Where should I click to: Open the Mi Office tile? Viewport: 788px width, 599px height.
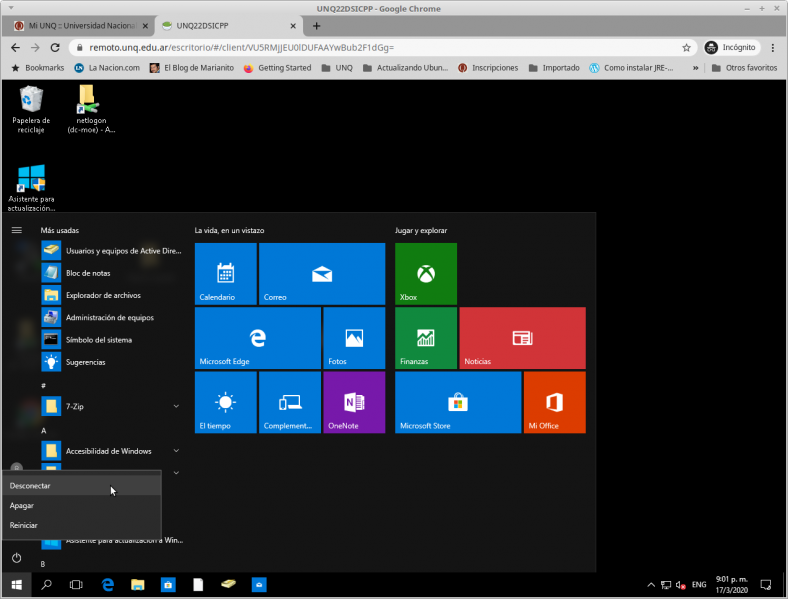click(554, 403)
